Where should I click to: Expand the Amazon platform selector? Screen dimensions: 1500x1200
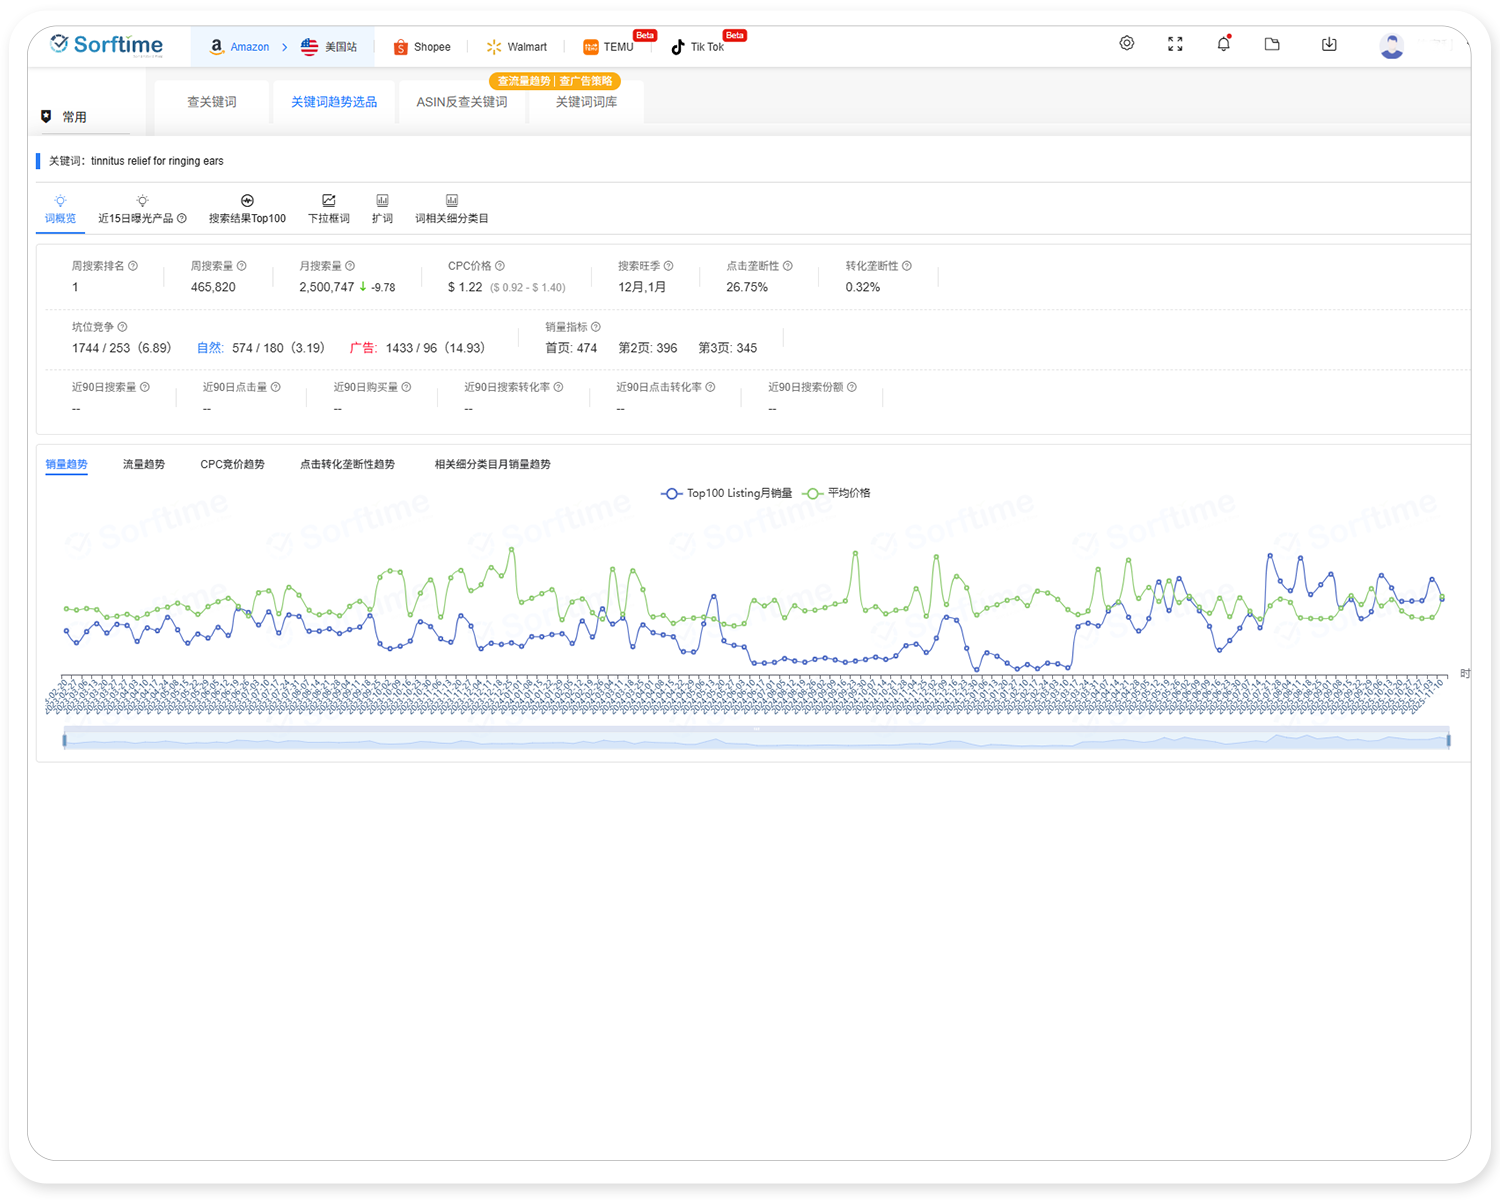pos(240,47)
